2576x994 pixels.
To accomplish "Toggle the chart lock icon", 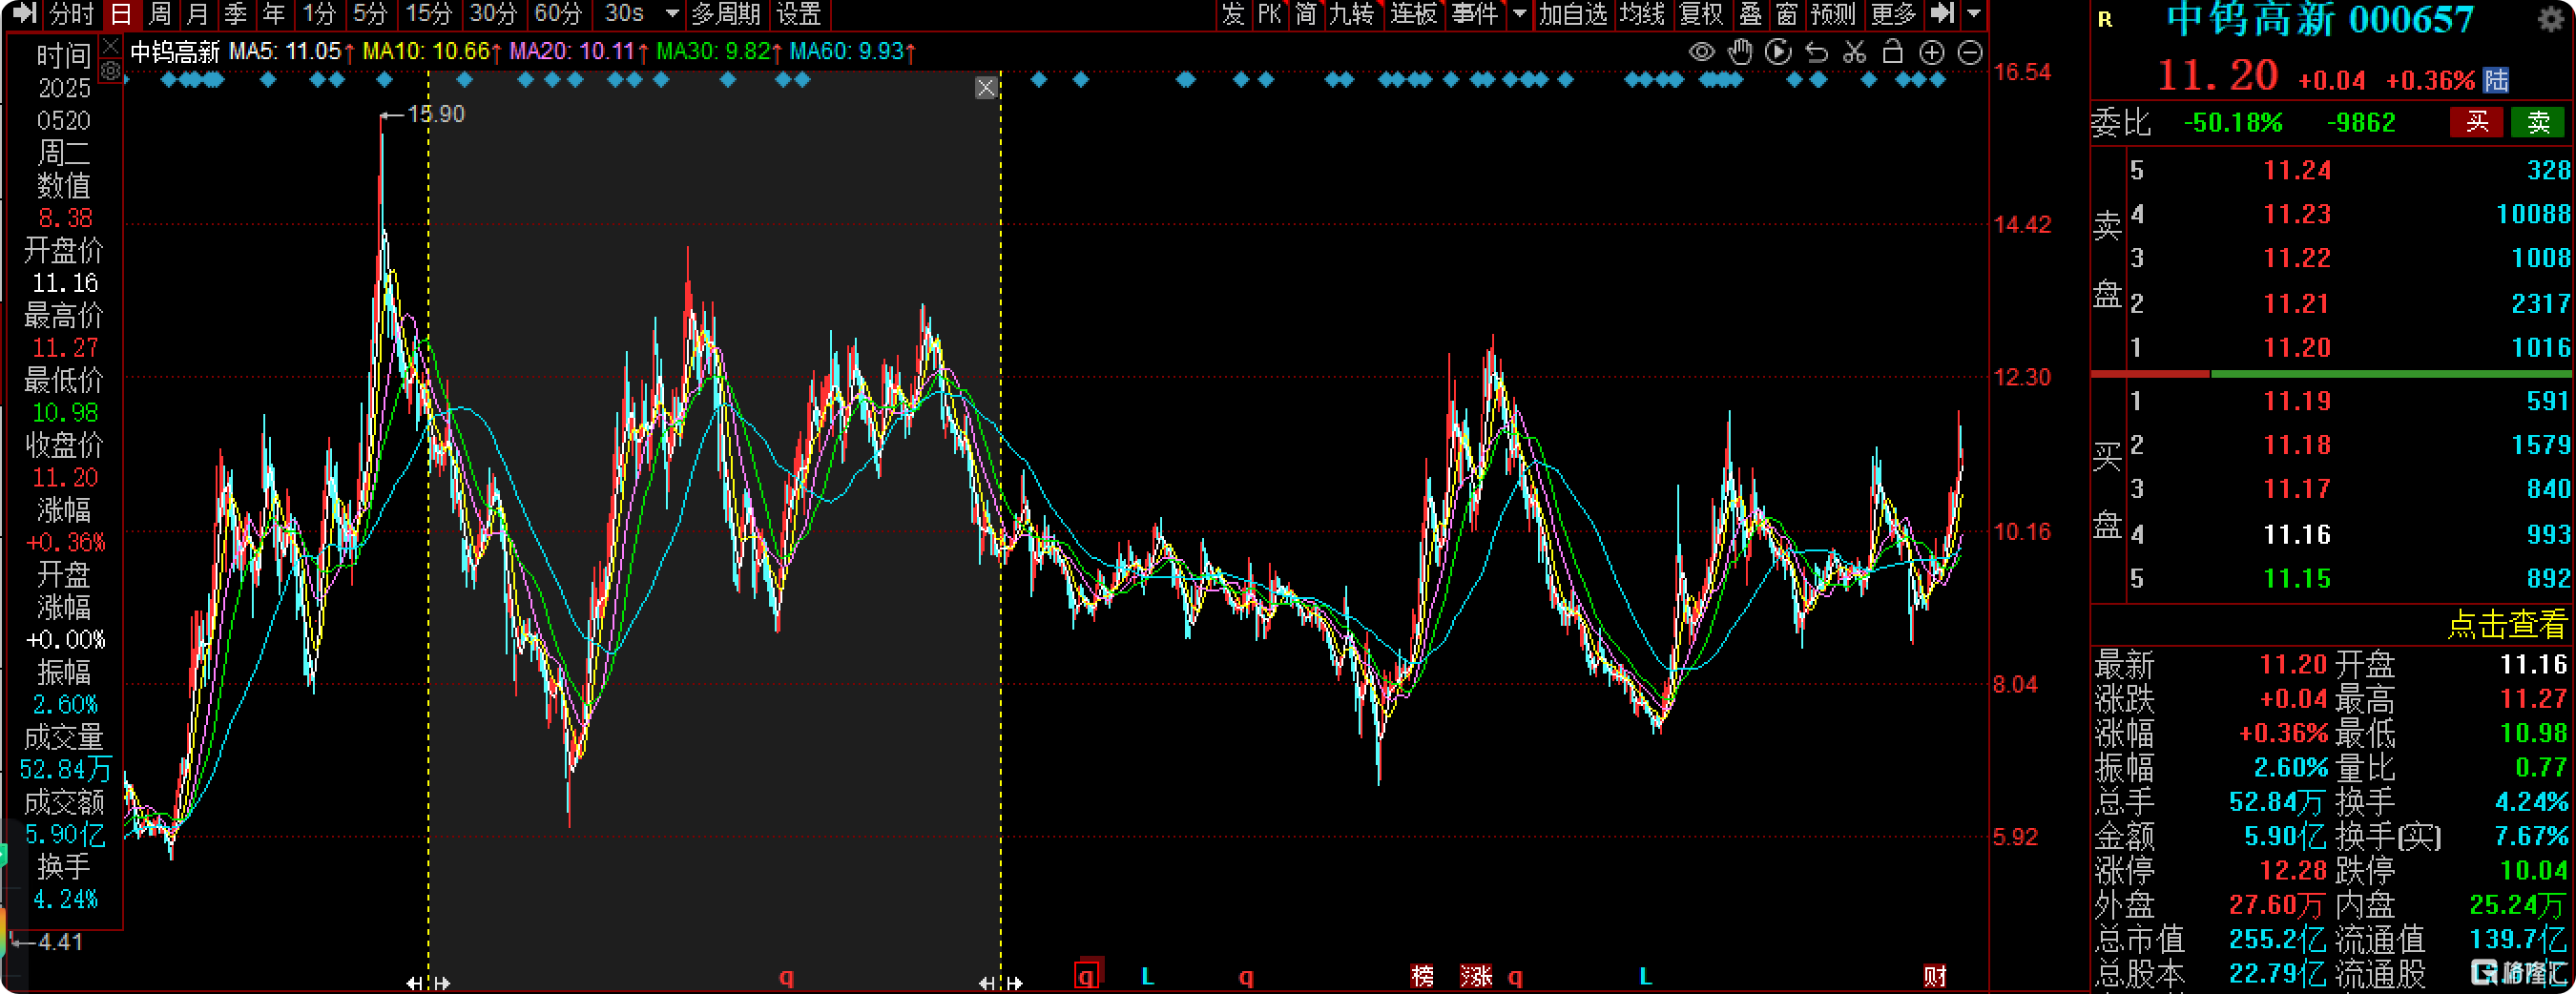I will click(1892, 52).
